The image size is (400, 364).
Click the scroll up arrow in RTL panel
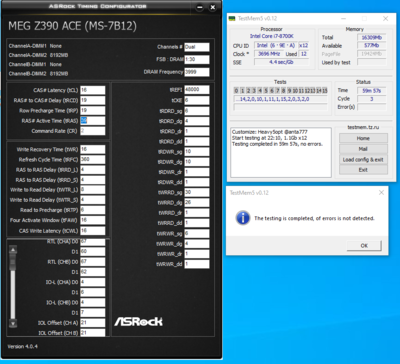(13, 249)
